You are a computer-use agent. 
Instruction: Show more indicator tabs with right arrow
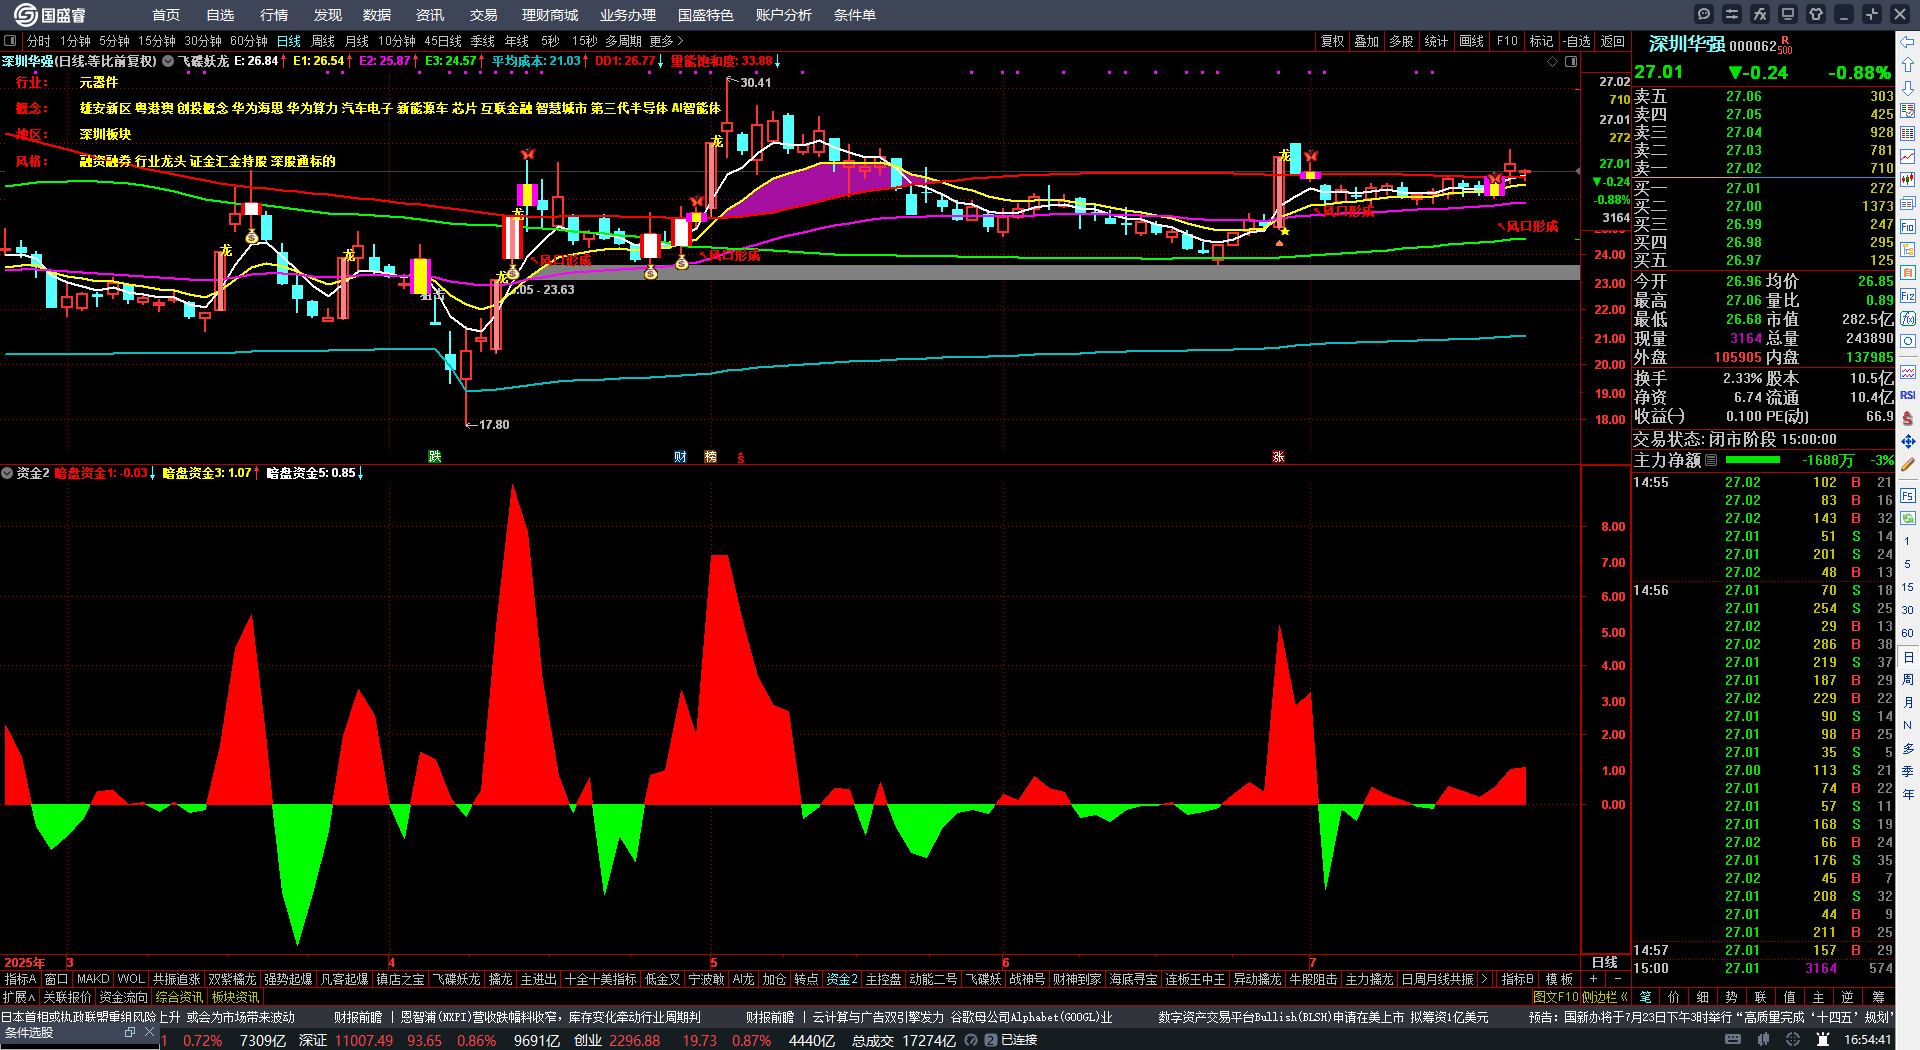pyautogui.click(x=1484, y=979)
